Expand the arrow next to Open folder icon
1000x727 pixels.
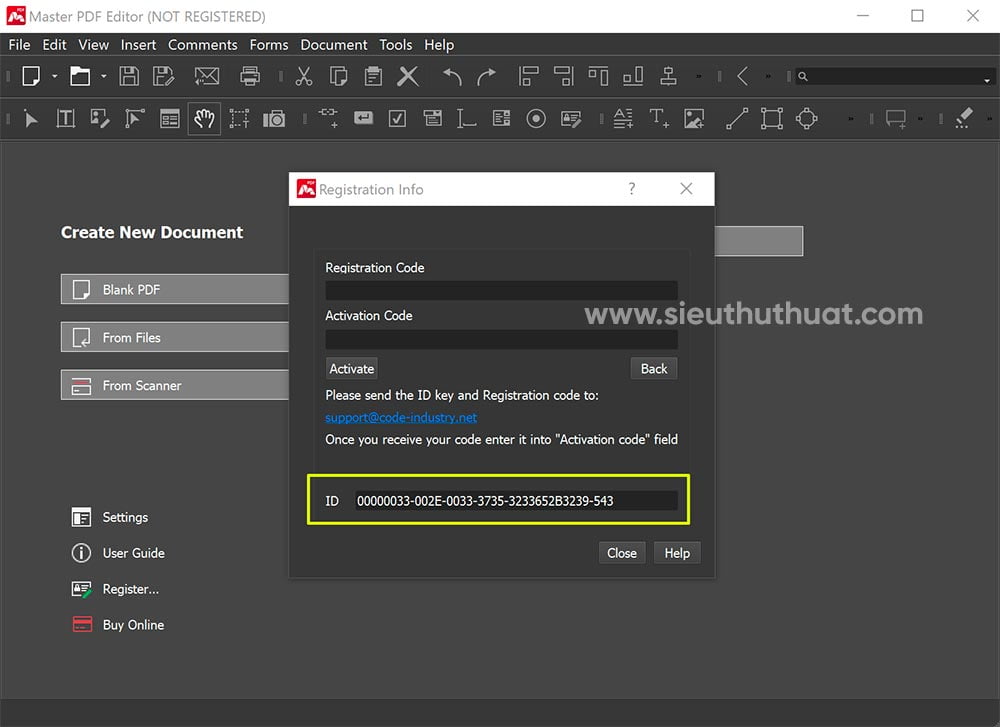pyautogui.click(x=103, y=77)
